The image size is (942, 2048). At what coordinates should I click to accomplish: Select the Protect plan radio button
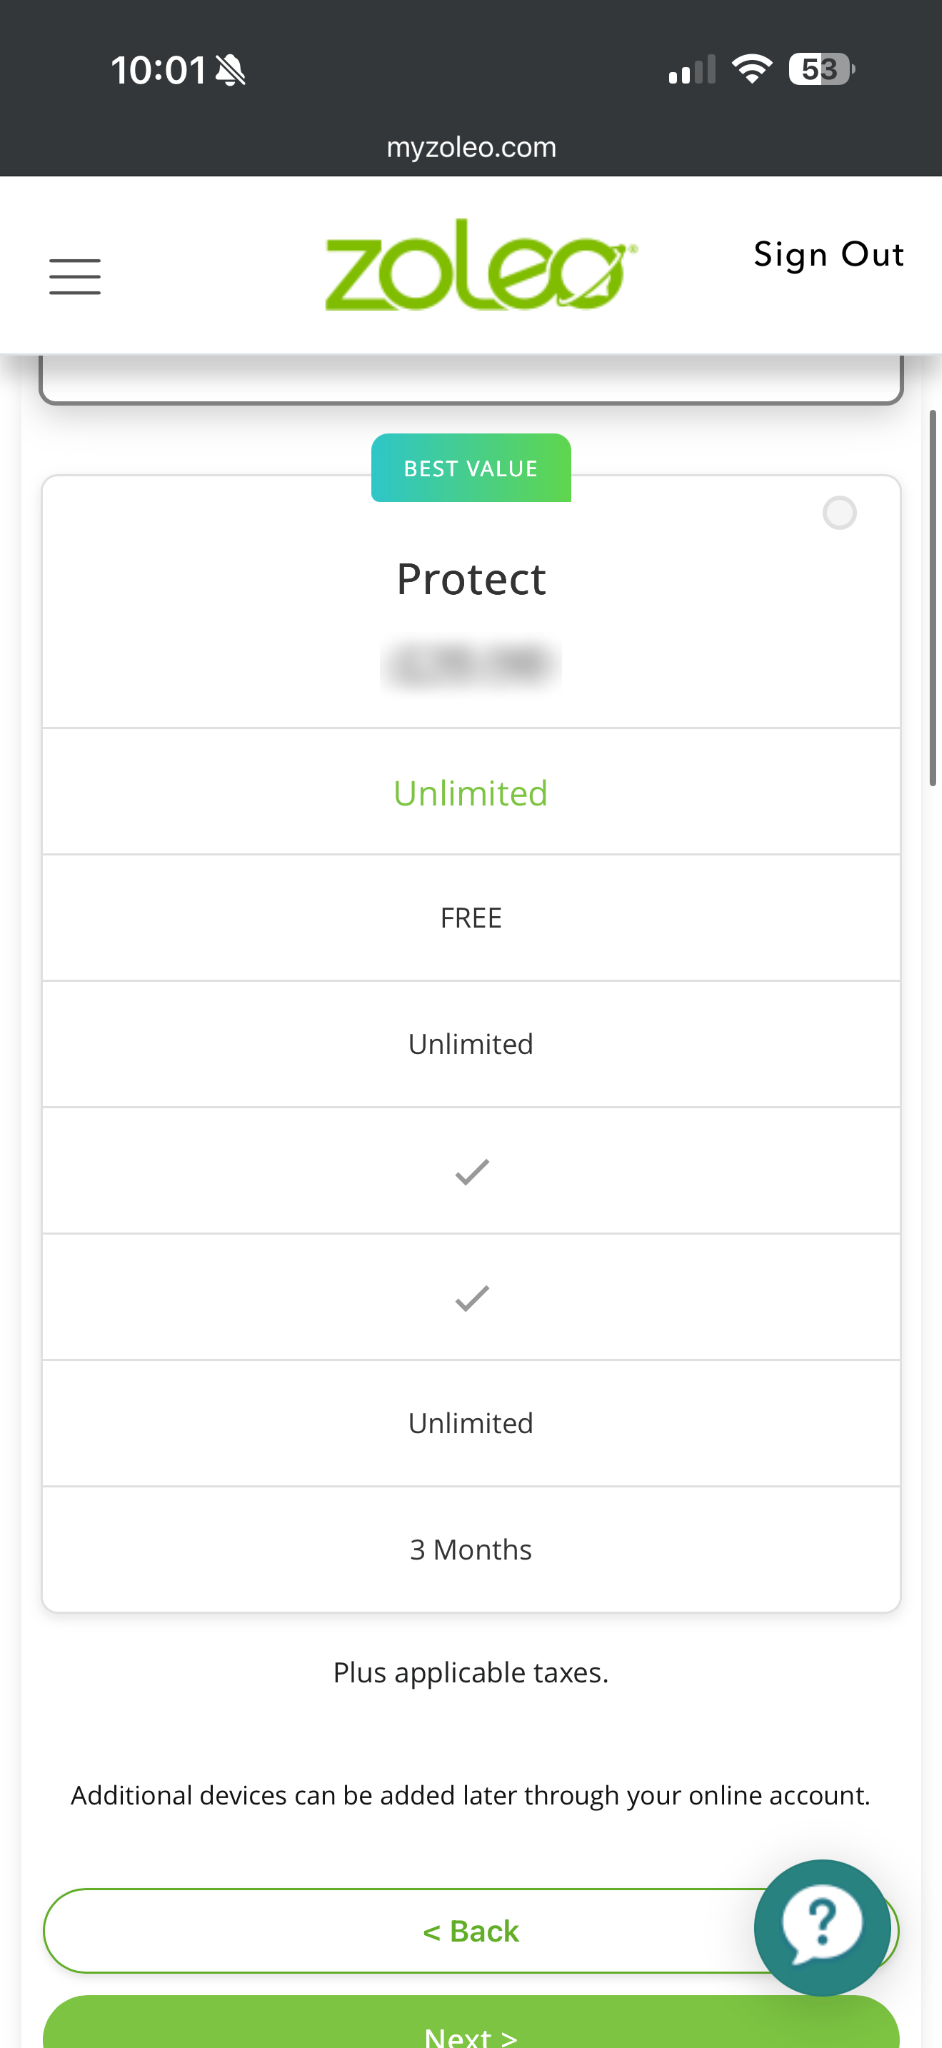[839, 513]
